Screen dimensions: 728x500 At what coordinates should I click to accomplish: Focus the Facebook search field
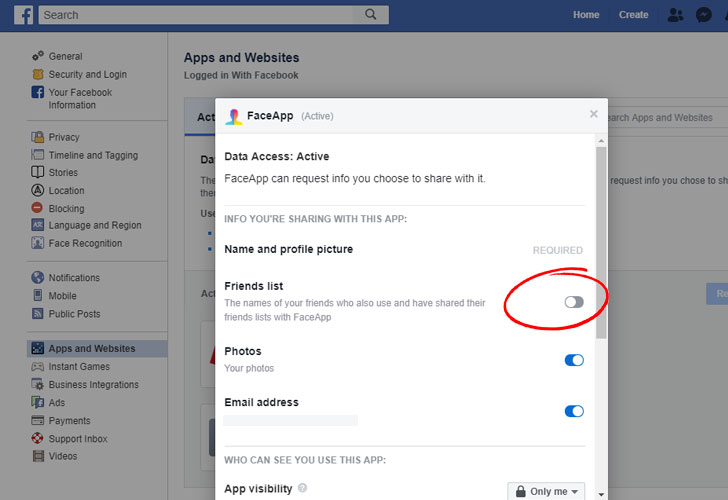point(196,15)
